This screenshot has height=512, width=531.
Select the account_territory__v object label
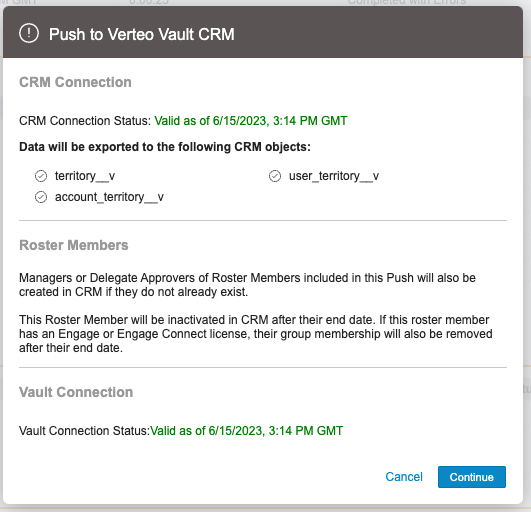click(109, 197)
